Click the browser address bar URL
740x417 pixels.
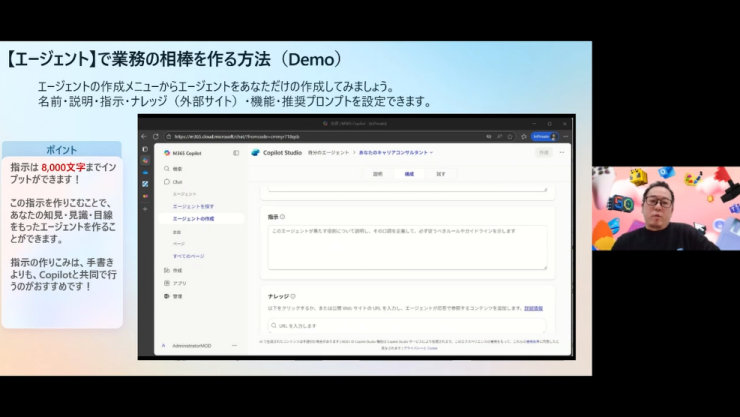click(236, 137)
